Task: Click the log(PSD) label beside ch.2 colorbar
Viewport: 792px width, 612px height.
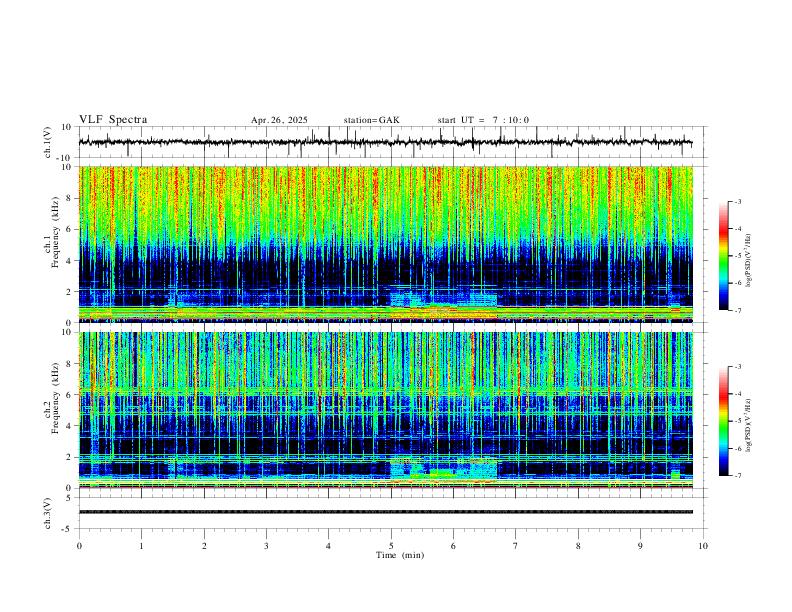Action: coord(748,426)
